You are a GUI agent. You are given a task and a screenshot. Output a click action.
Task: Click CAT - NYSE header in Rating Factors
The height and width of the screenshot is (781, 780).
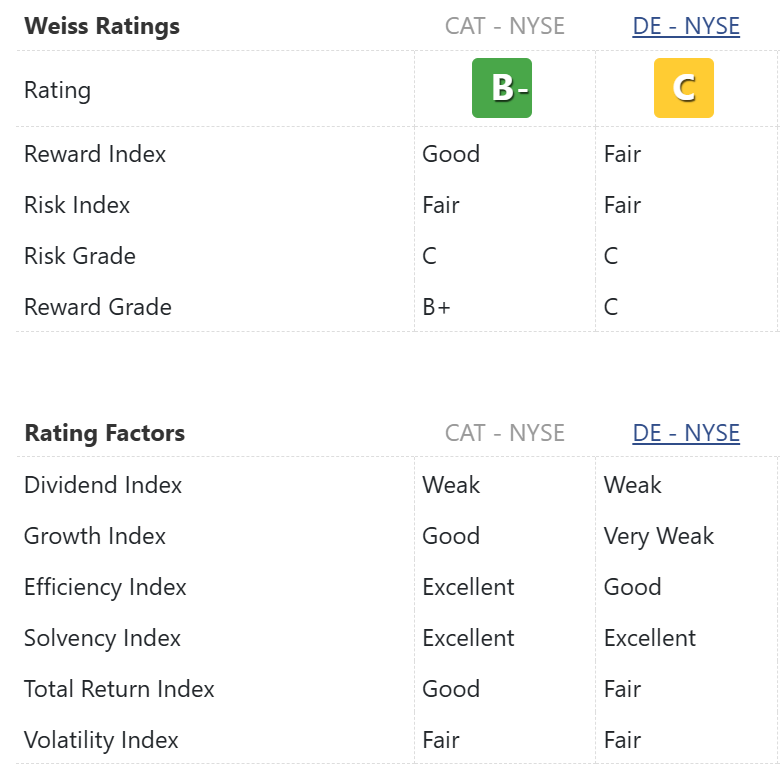coord(505,433)
